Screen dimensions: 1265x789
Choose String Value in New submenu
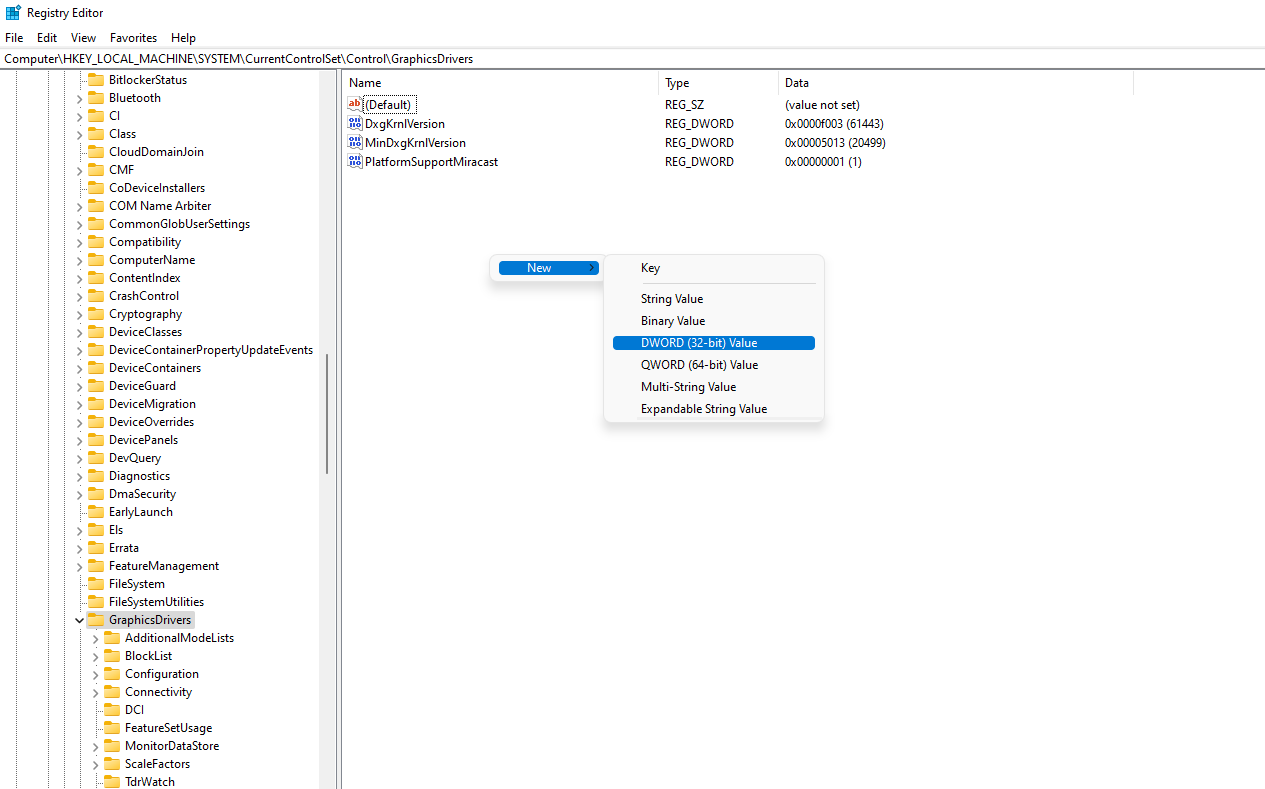click(714, 299)
